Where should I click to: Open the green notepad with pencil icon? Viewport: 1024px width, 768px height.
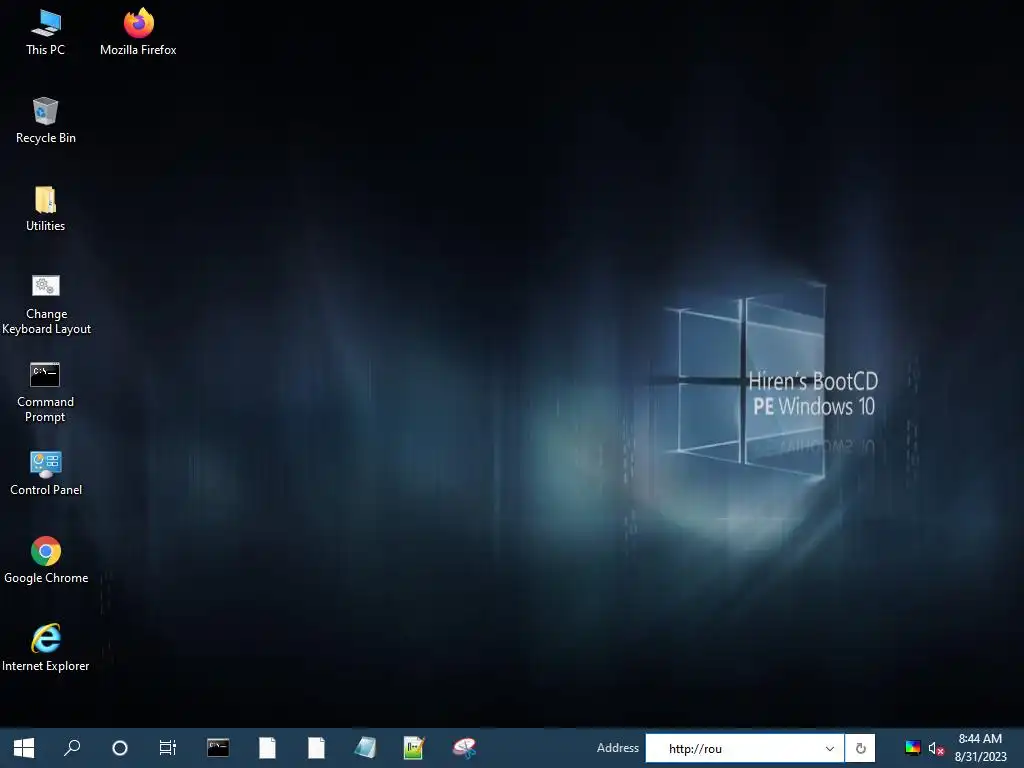pyautogui.click(x=414, y=748)
